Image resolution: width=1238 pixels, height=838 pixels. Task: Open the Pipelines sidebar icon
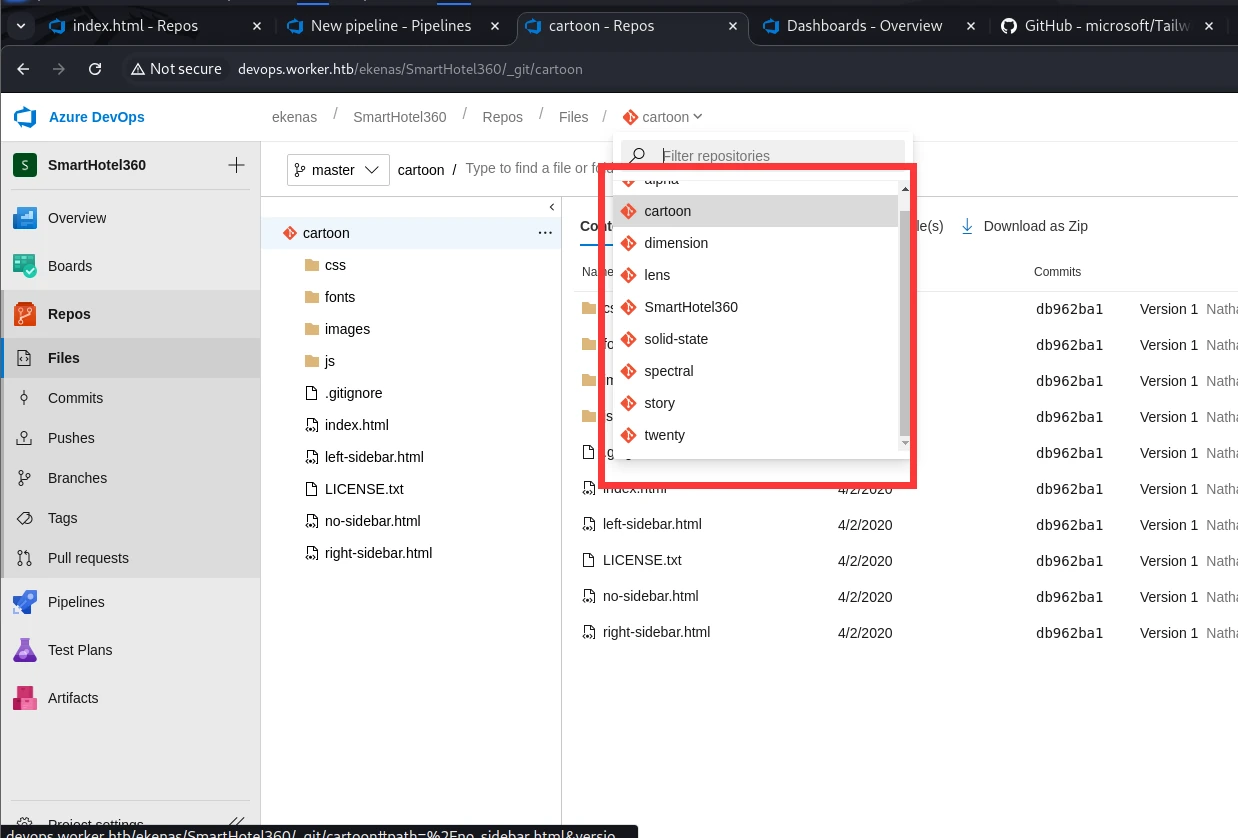(x=25, y=602)
